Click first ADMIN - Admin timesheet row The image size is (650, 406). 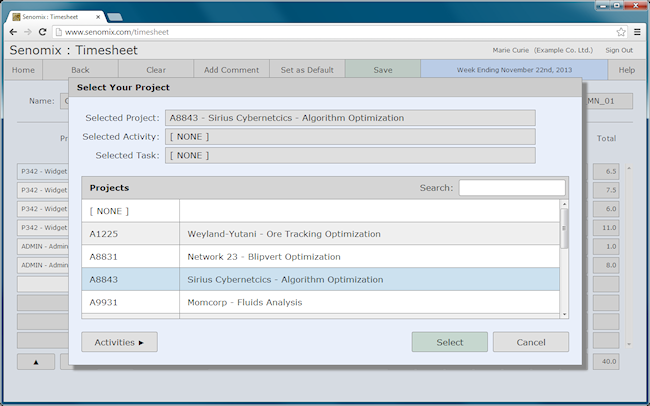43,246
